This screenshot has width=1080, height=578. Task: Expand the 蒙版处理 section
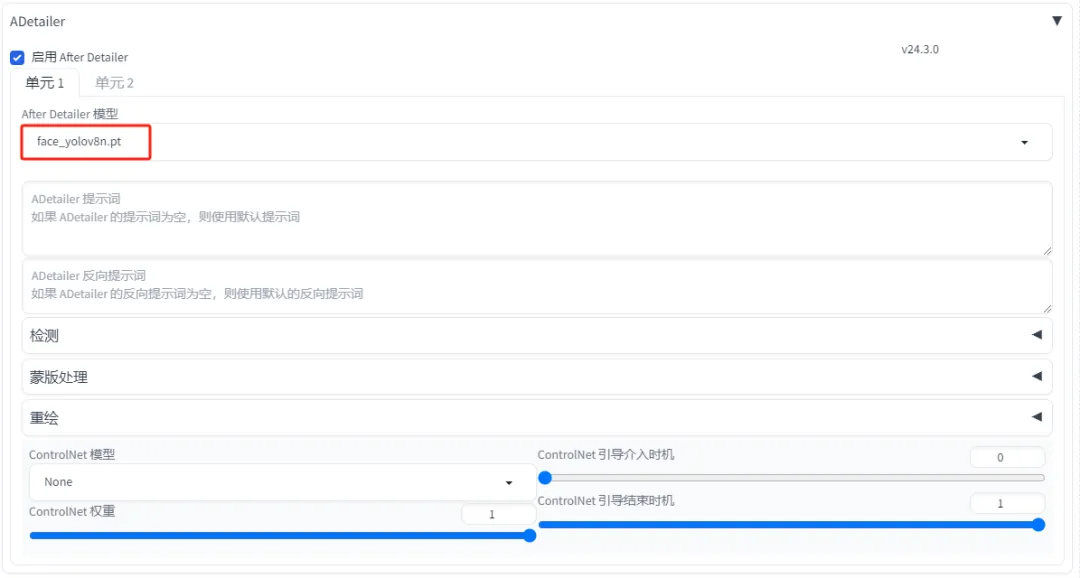(x=58, y=377)
